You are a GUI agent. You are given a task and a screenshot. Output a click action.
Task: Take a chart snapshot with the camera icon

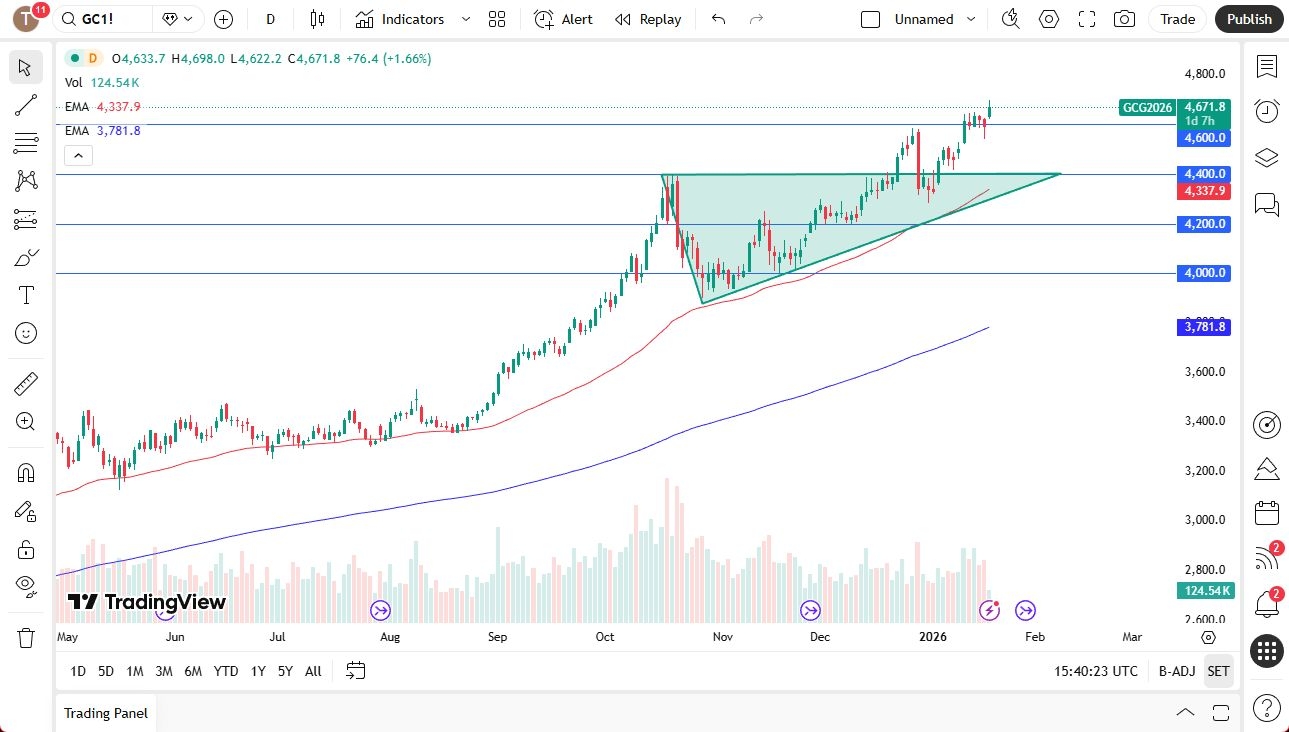coord(1124,19)
